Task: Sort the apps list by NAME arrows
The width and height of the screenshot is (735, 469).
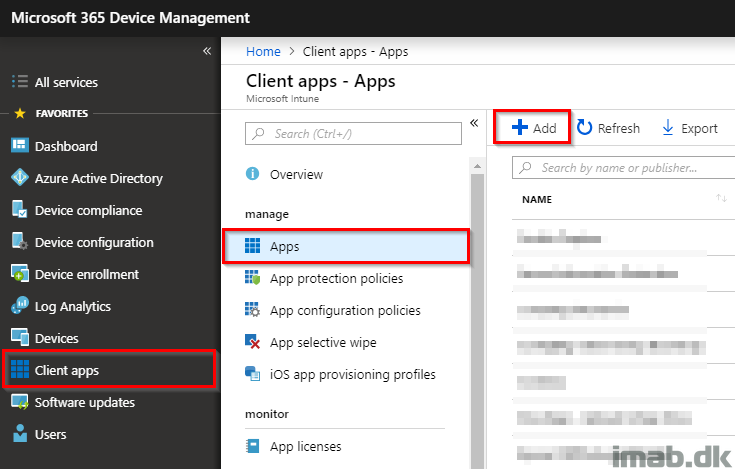Action: 721,198
